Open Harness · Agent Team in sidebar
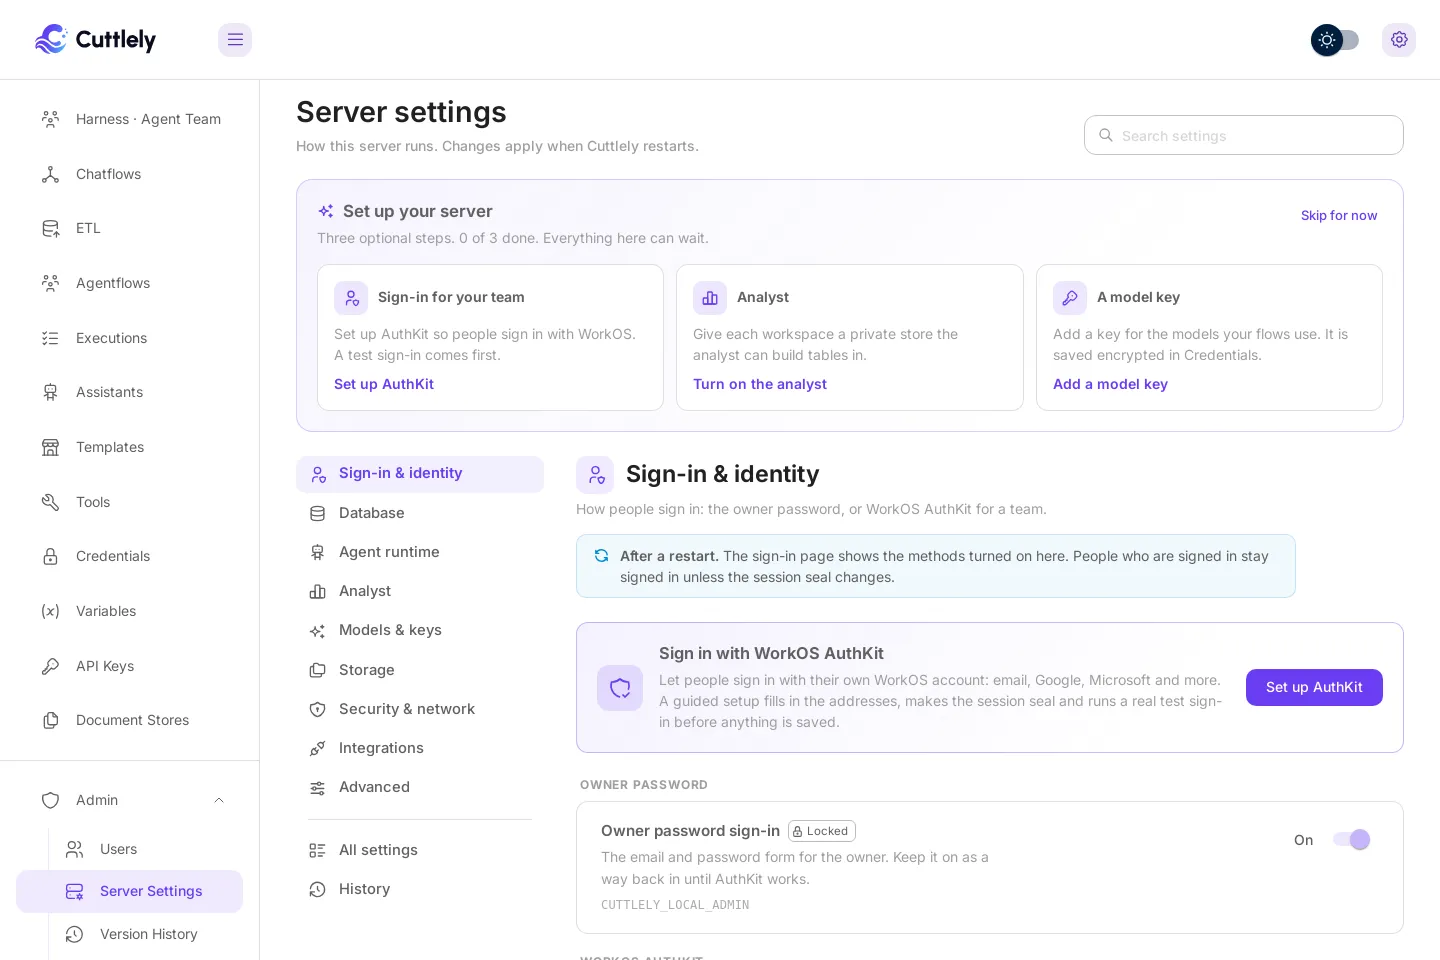The height and width of the screenshot is (960, 1440). pos(130,119)
